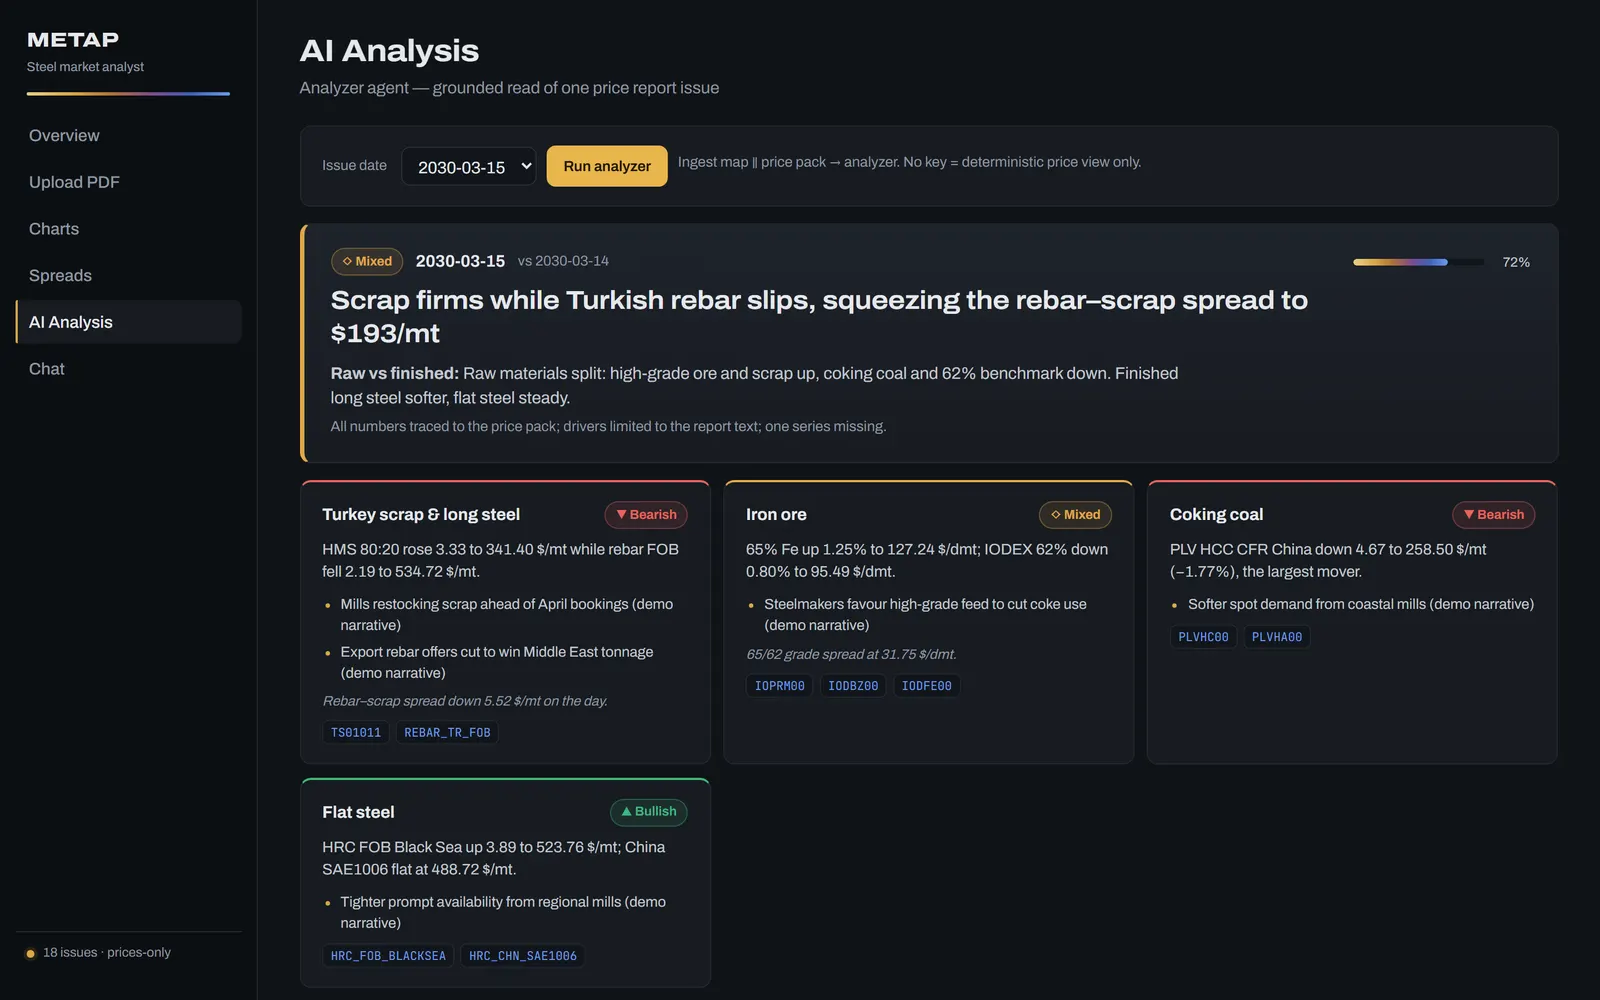Click the Bearish badge on Turkey scrap card

click(x=646, y=515)
